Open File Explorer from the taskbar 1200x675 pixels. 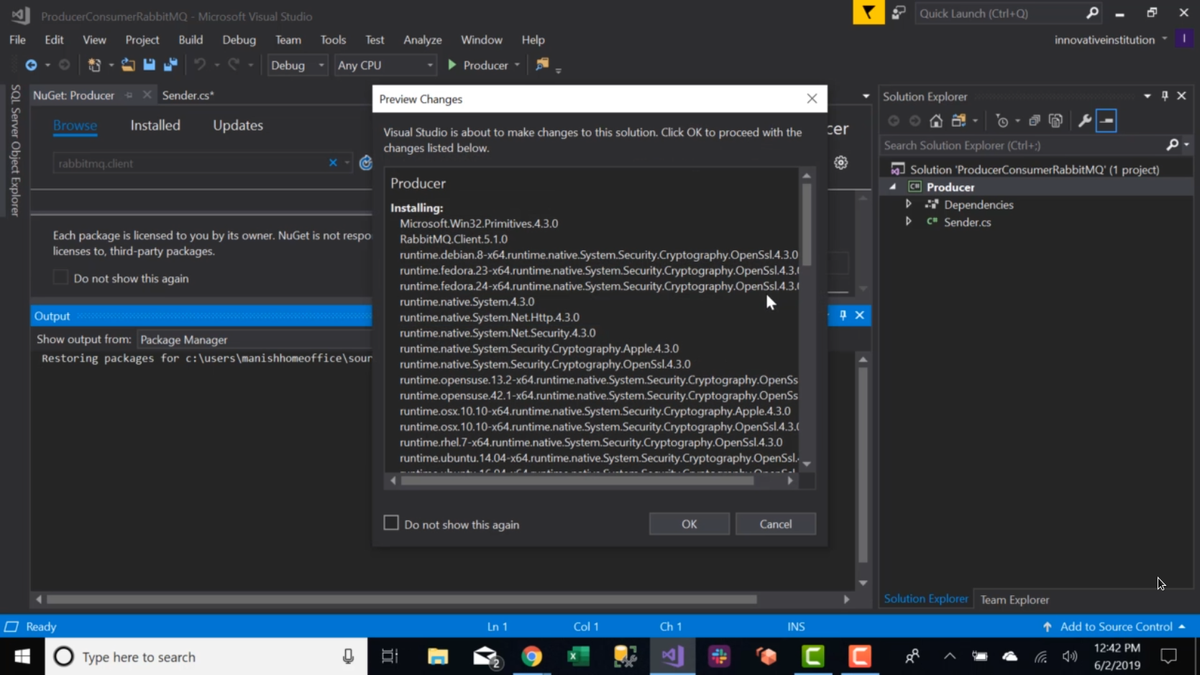click(438, 656)
